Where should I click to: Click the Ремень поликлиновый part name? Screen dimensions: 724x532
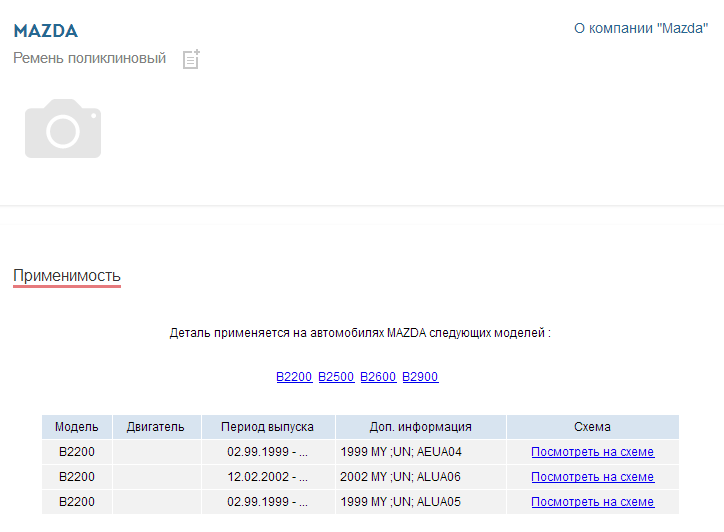pos(90,59)
